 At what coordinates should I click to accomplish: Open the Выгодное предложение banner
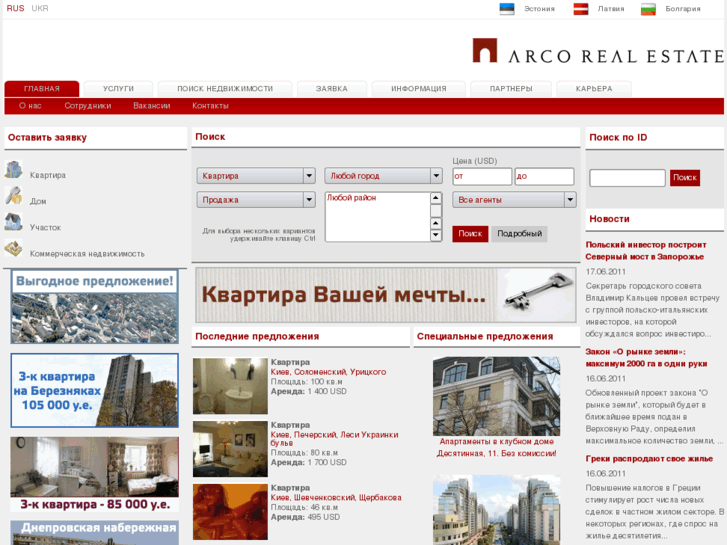(95, 307)
